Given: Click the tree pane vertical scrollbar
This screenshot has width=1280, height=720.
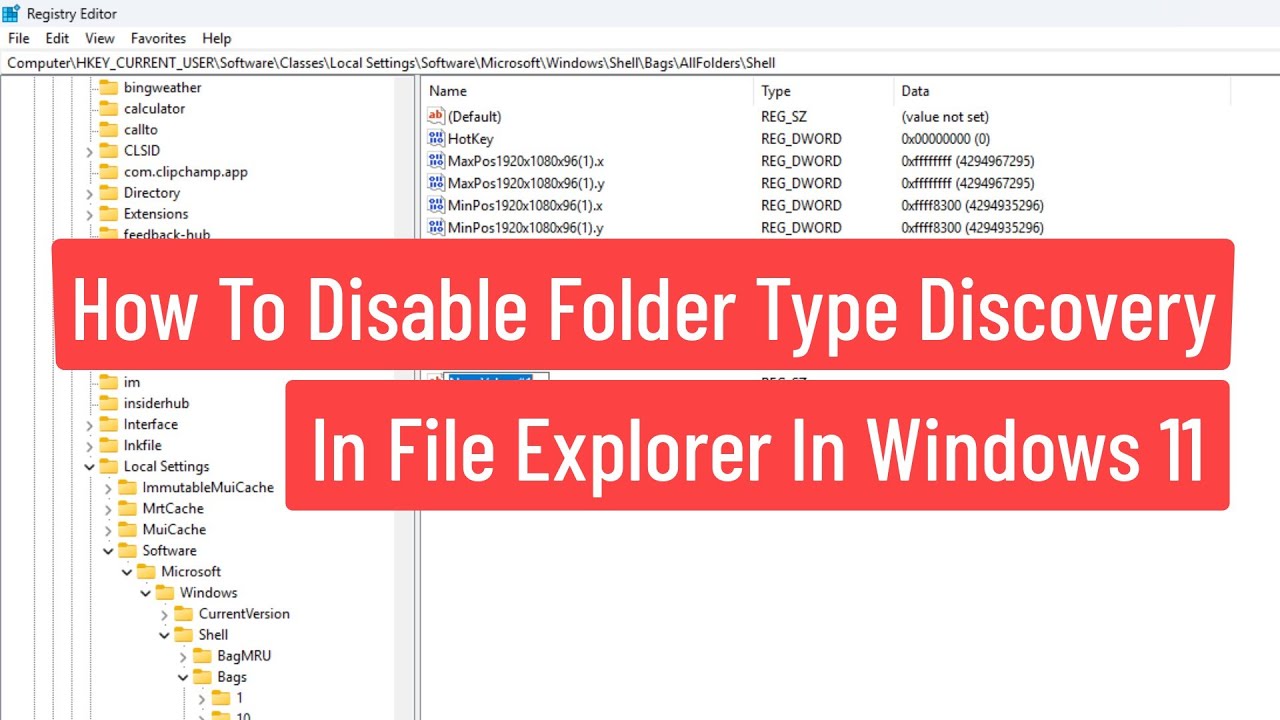Looking at the screenshot, I should pos(403,400).
